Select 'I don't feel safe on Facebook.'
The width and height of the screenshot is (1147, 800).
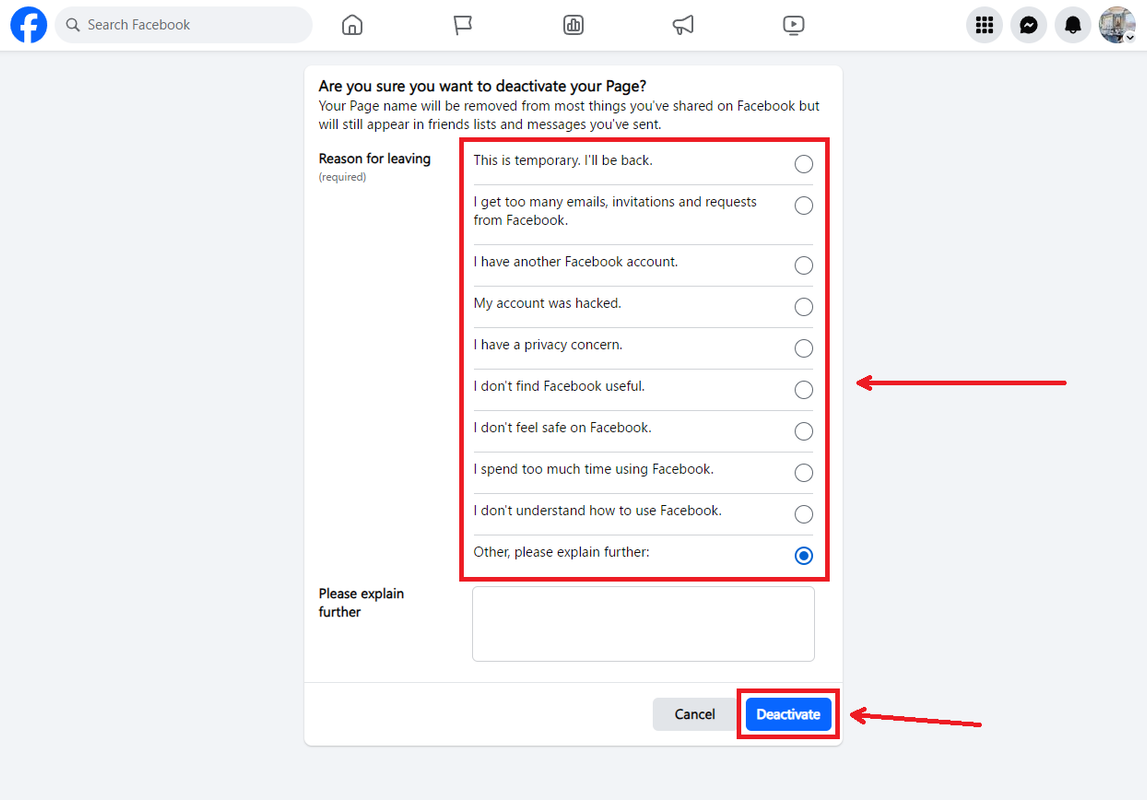tap(803, 431)
